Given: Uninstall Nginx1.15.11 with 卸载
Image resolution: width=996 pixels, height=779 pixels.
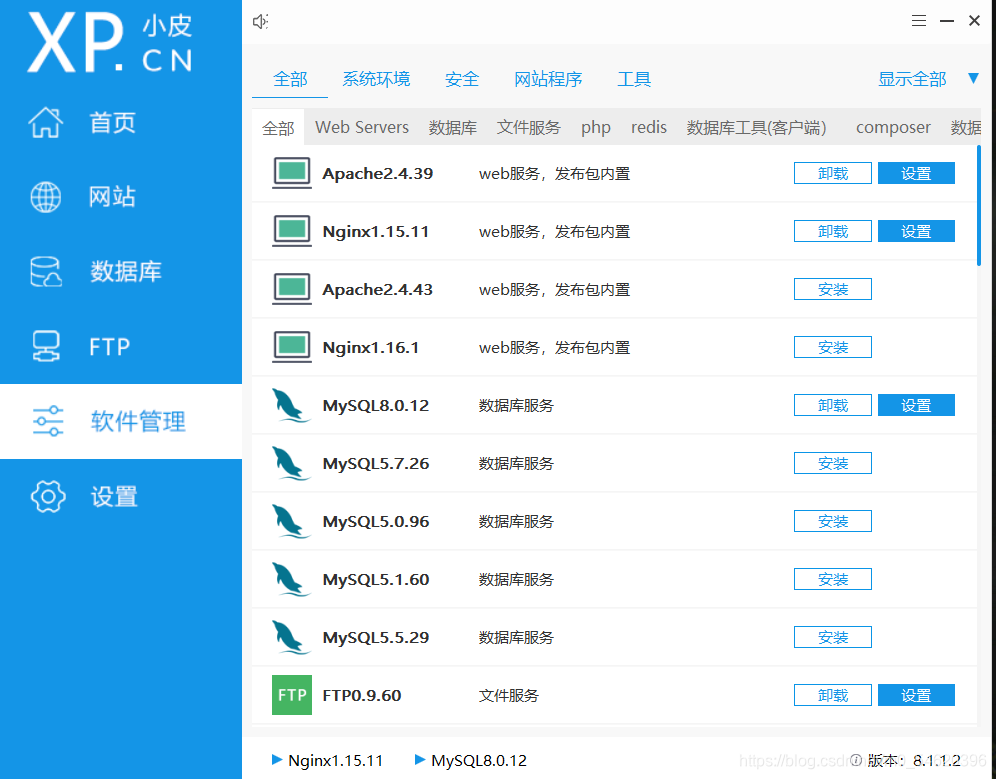Looking at the screenshot, I should tap(833, 231).
